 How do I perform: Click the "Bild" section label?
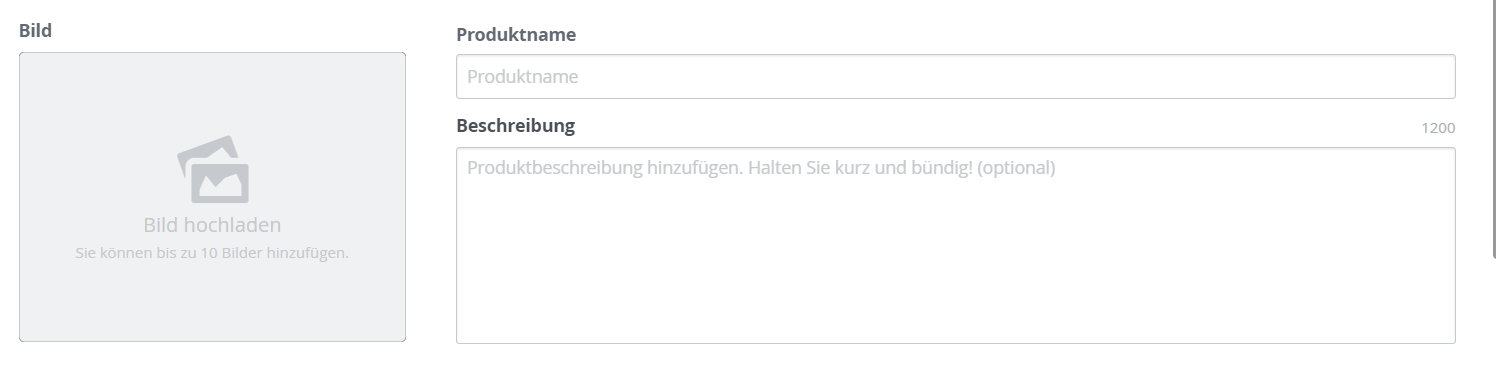[x=35, y=31]
